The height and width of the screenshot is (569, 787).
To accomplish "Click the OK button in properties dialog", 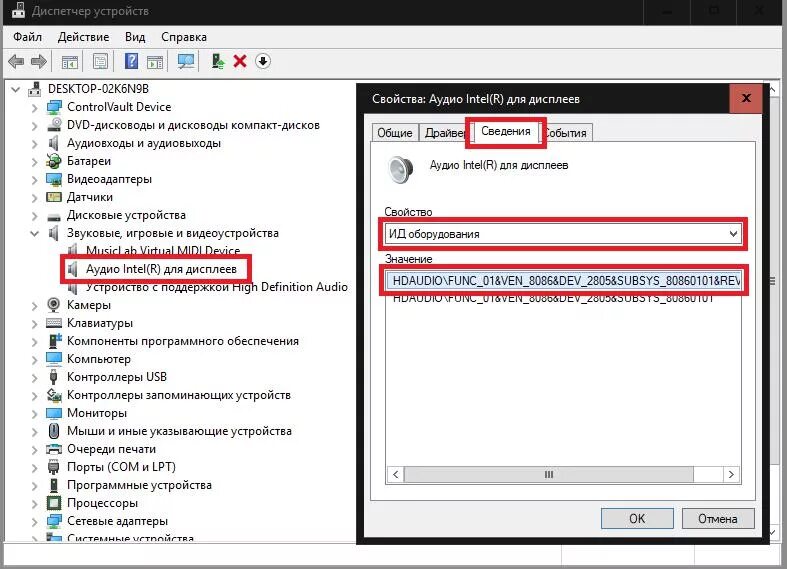I will (637, 518).
